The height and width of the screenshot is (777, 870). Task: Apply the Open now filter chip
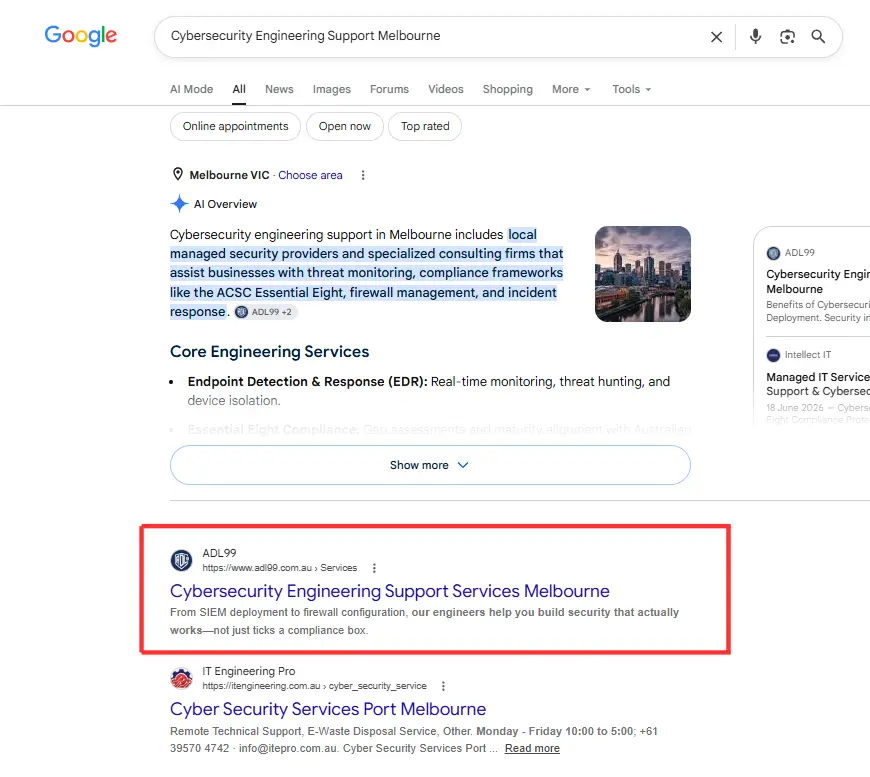(x=345, y=127)
